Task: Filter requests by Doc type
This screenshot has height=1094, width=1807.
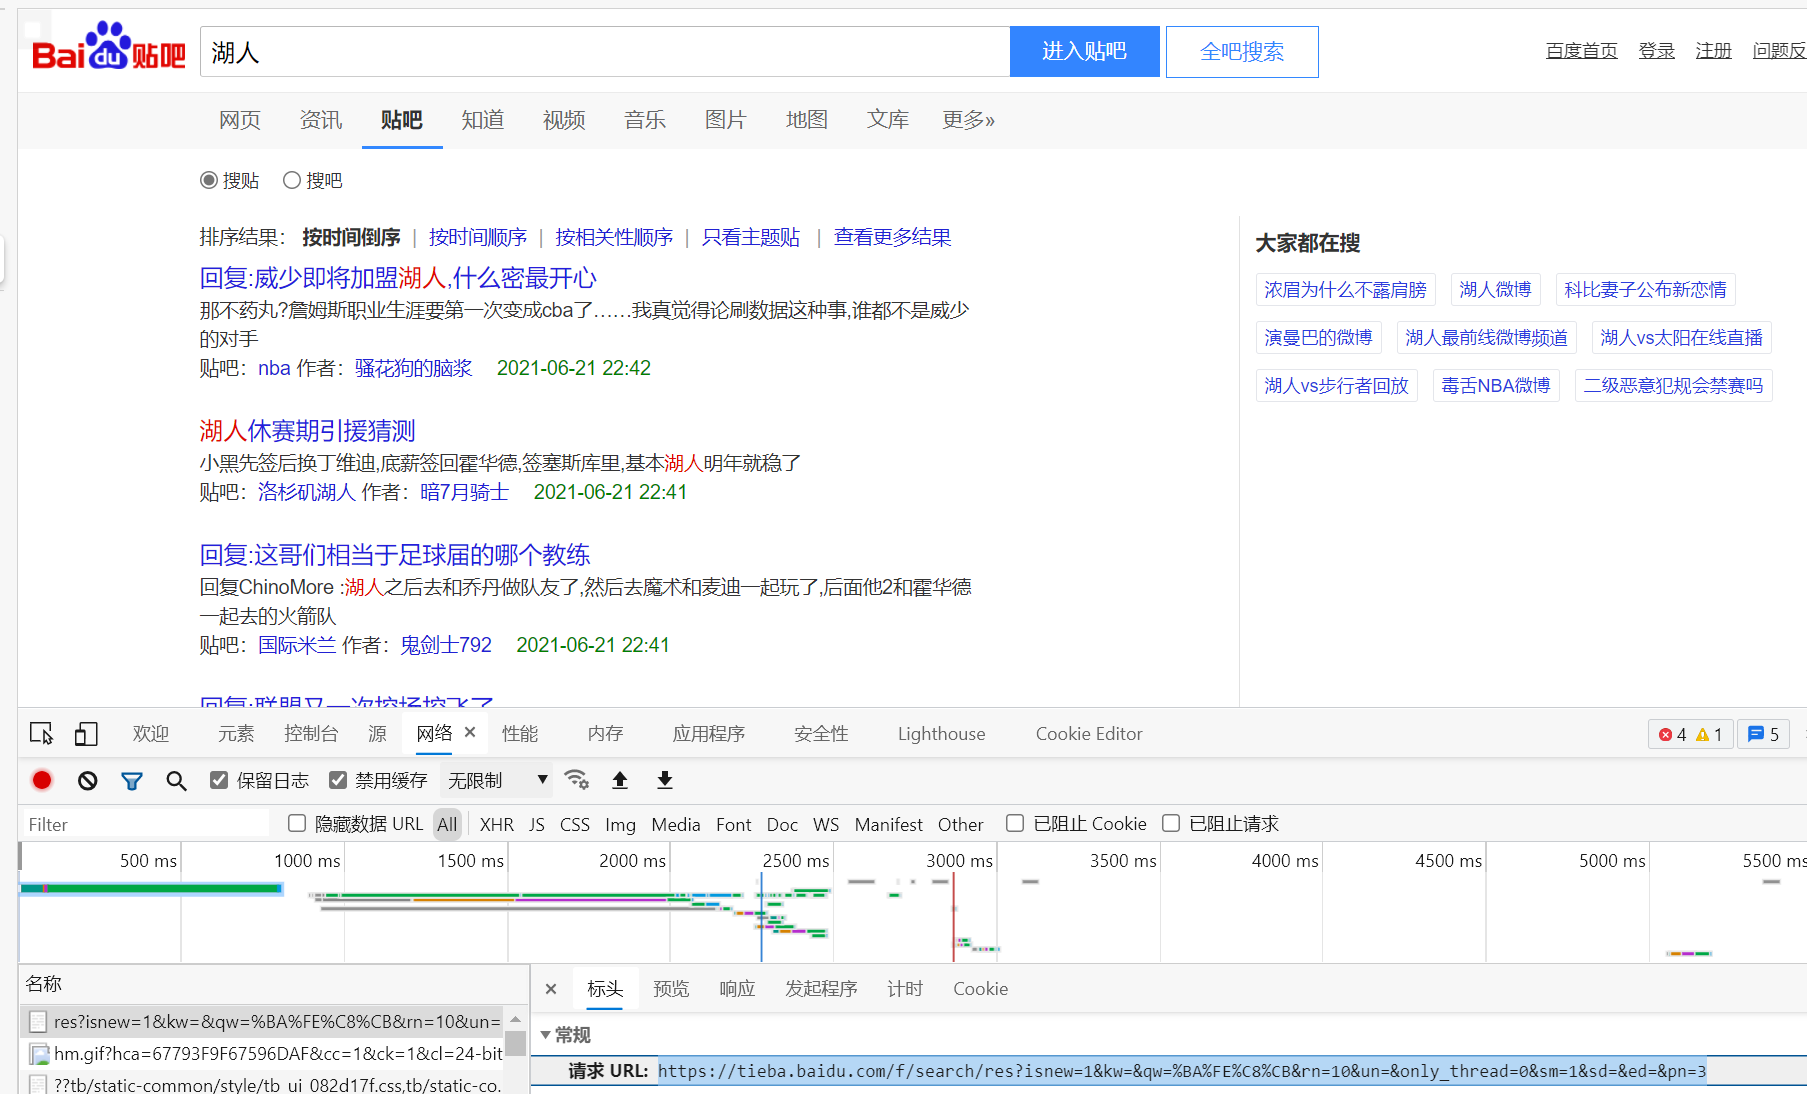Action: point(782,824)
